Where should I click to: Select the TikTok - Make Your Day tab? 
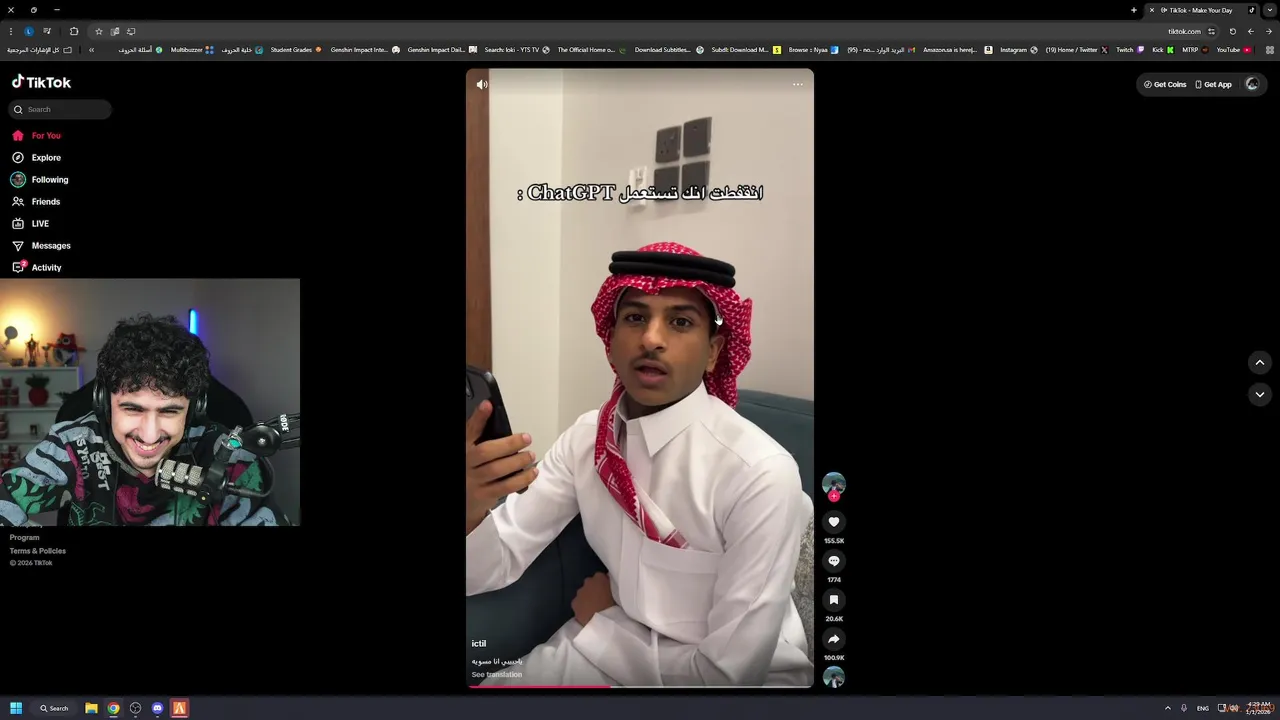click(x=1202, y=10)
